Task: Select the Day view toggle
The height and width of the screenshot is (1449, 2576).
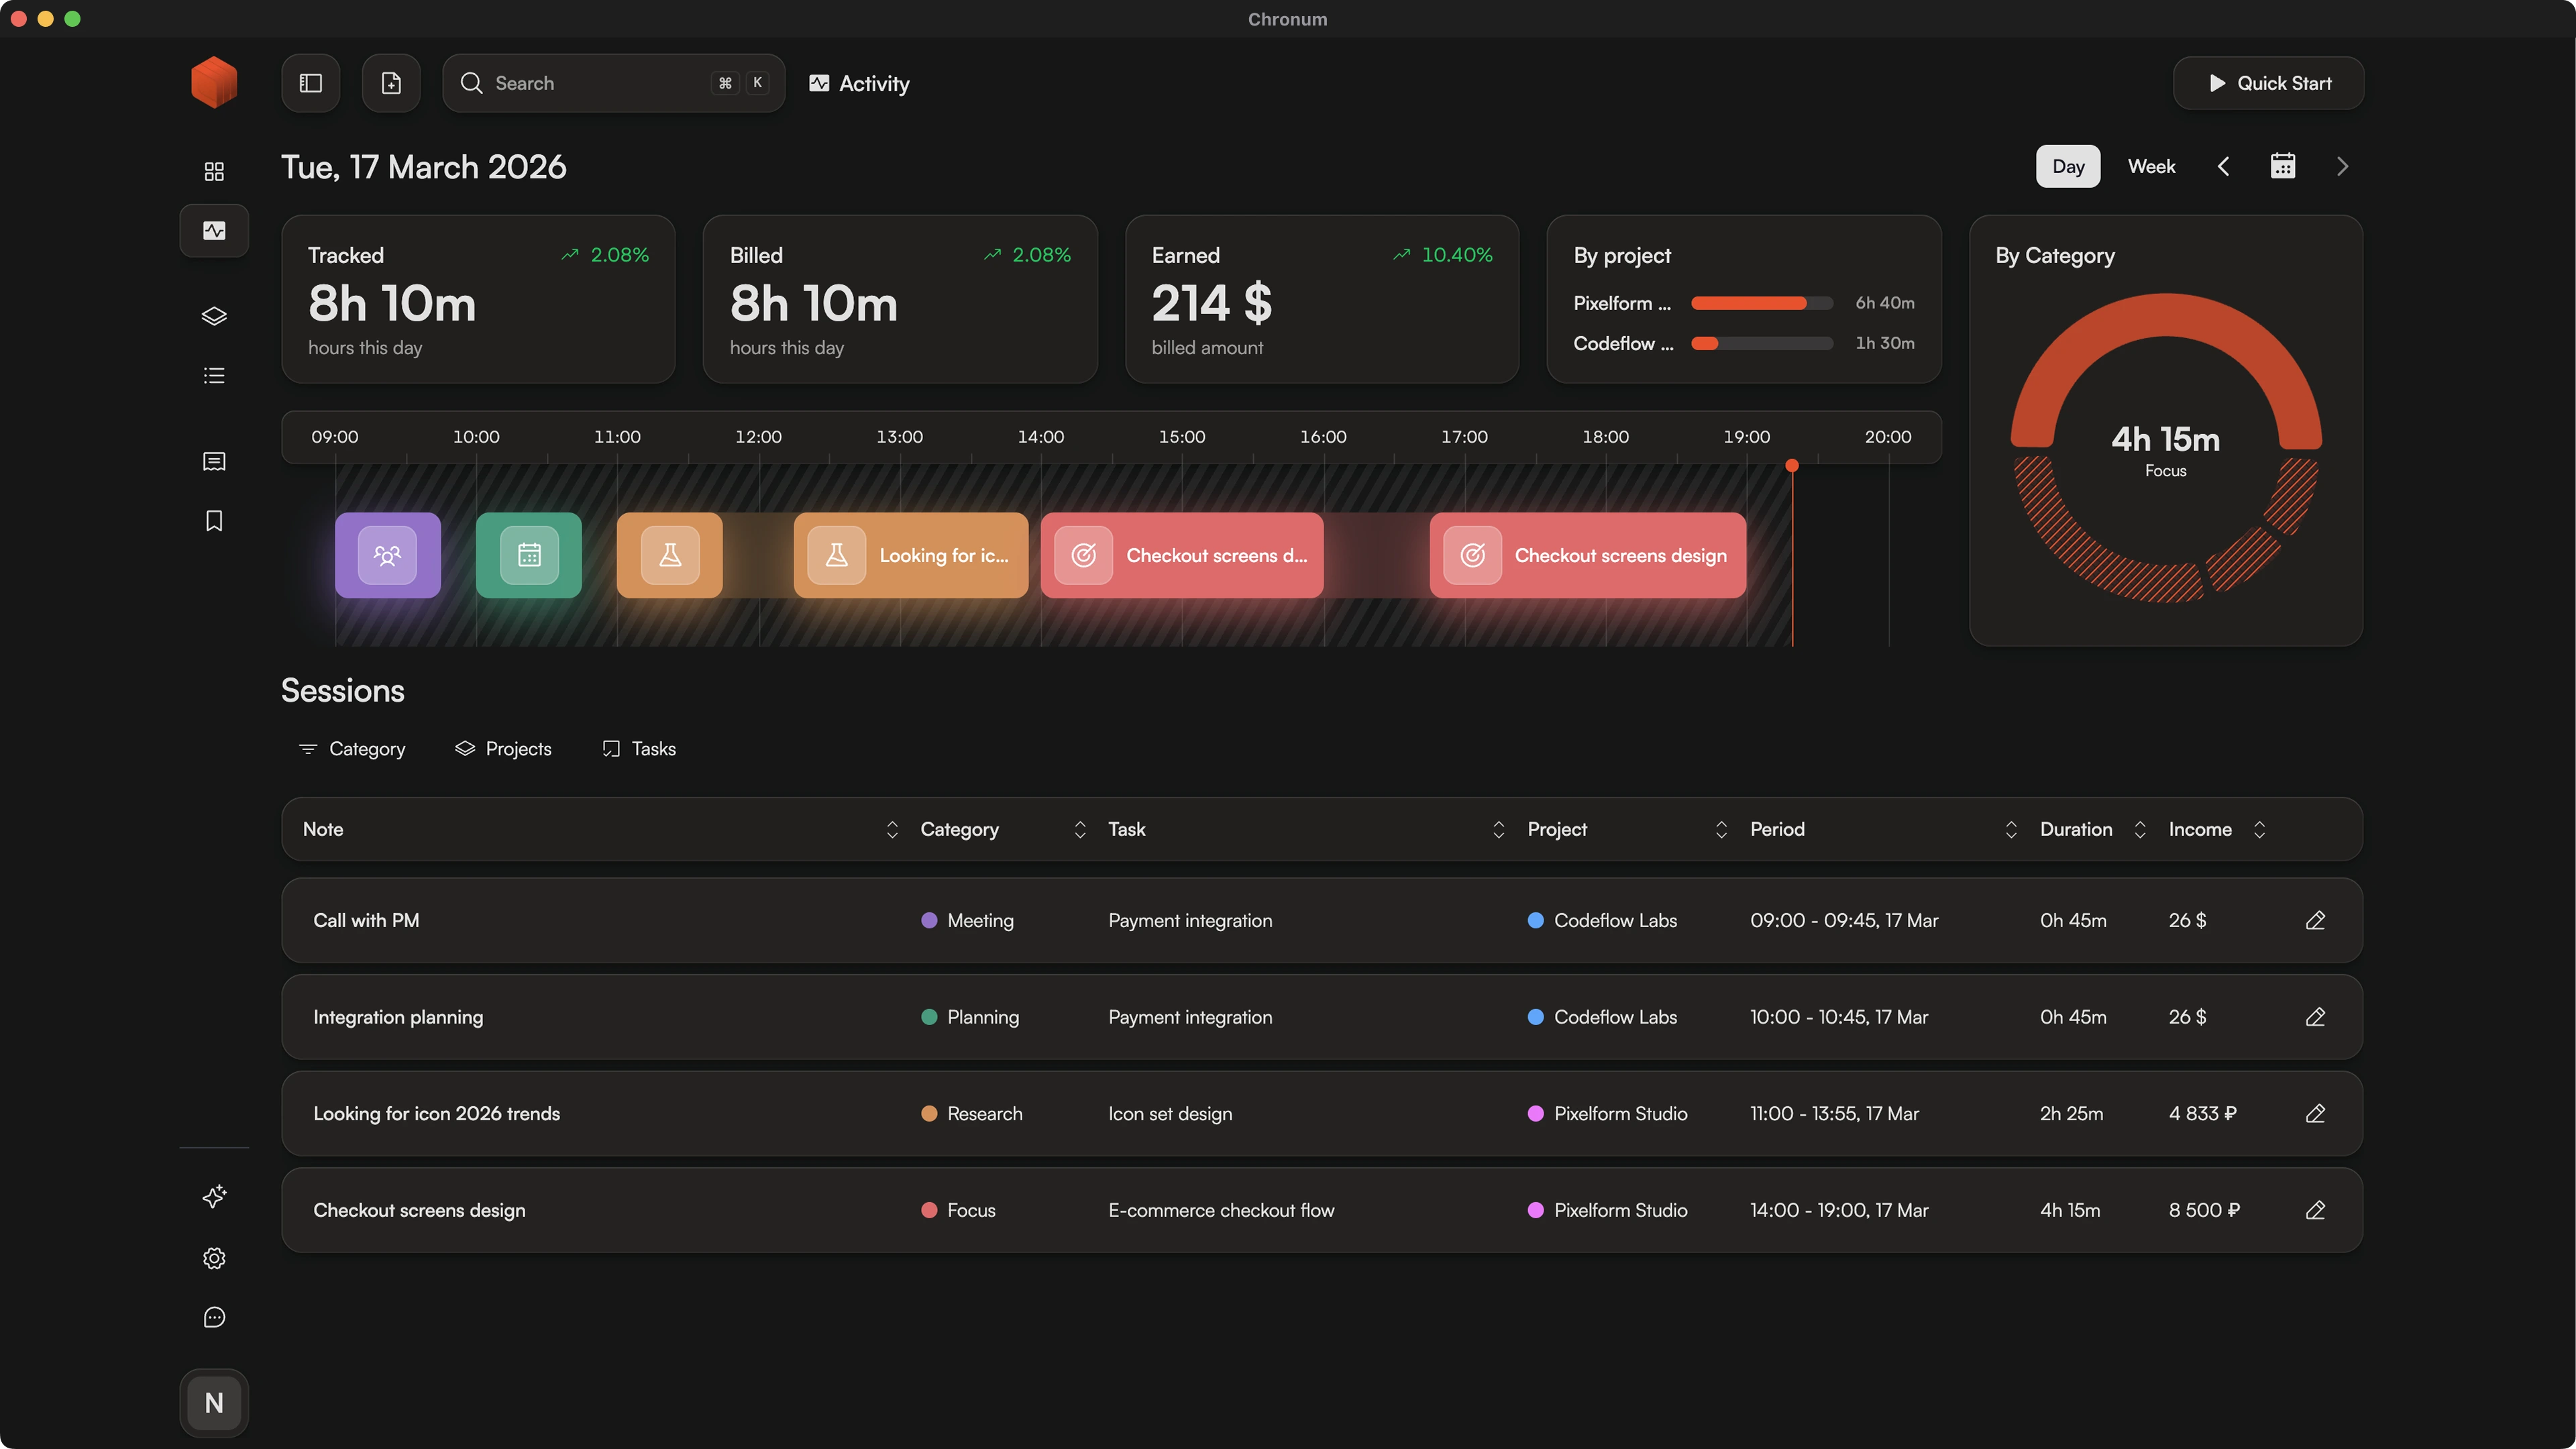Action: coord(2067,166)
